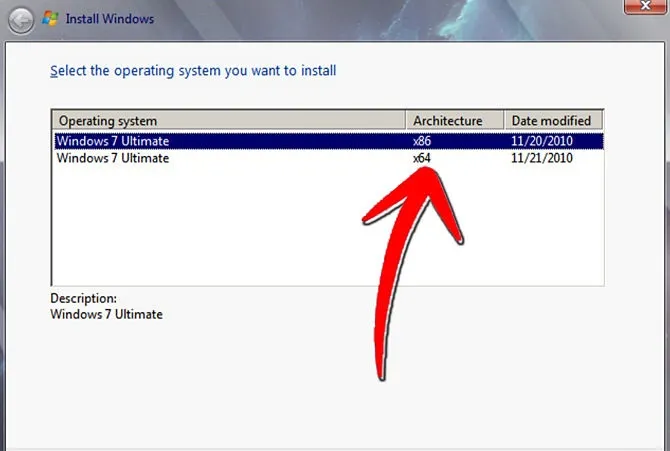Click the Description label
670x451 pixels.
(83, 298)
